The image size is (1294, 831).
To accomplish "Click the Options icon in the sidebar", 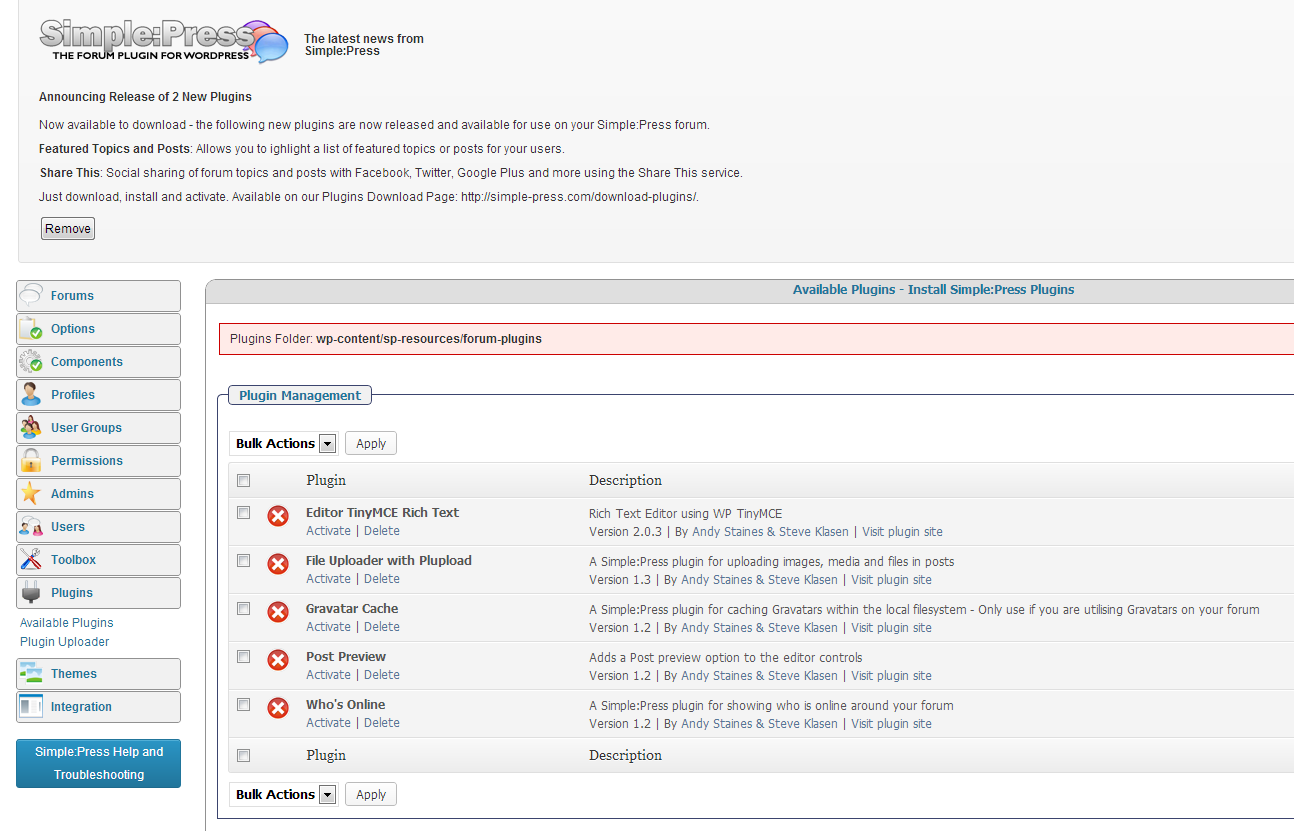I will pyautogui.click(x=31, y=328).
